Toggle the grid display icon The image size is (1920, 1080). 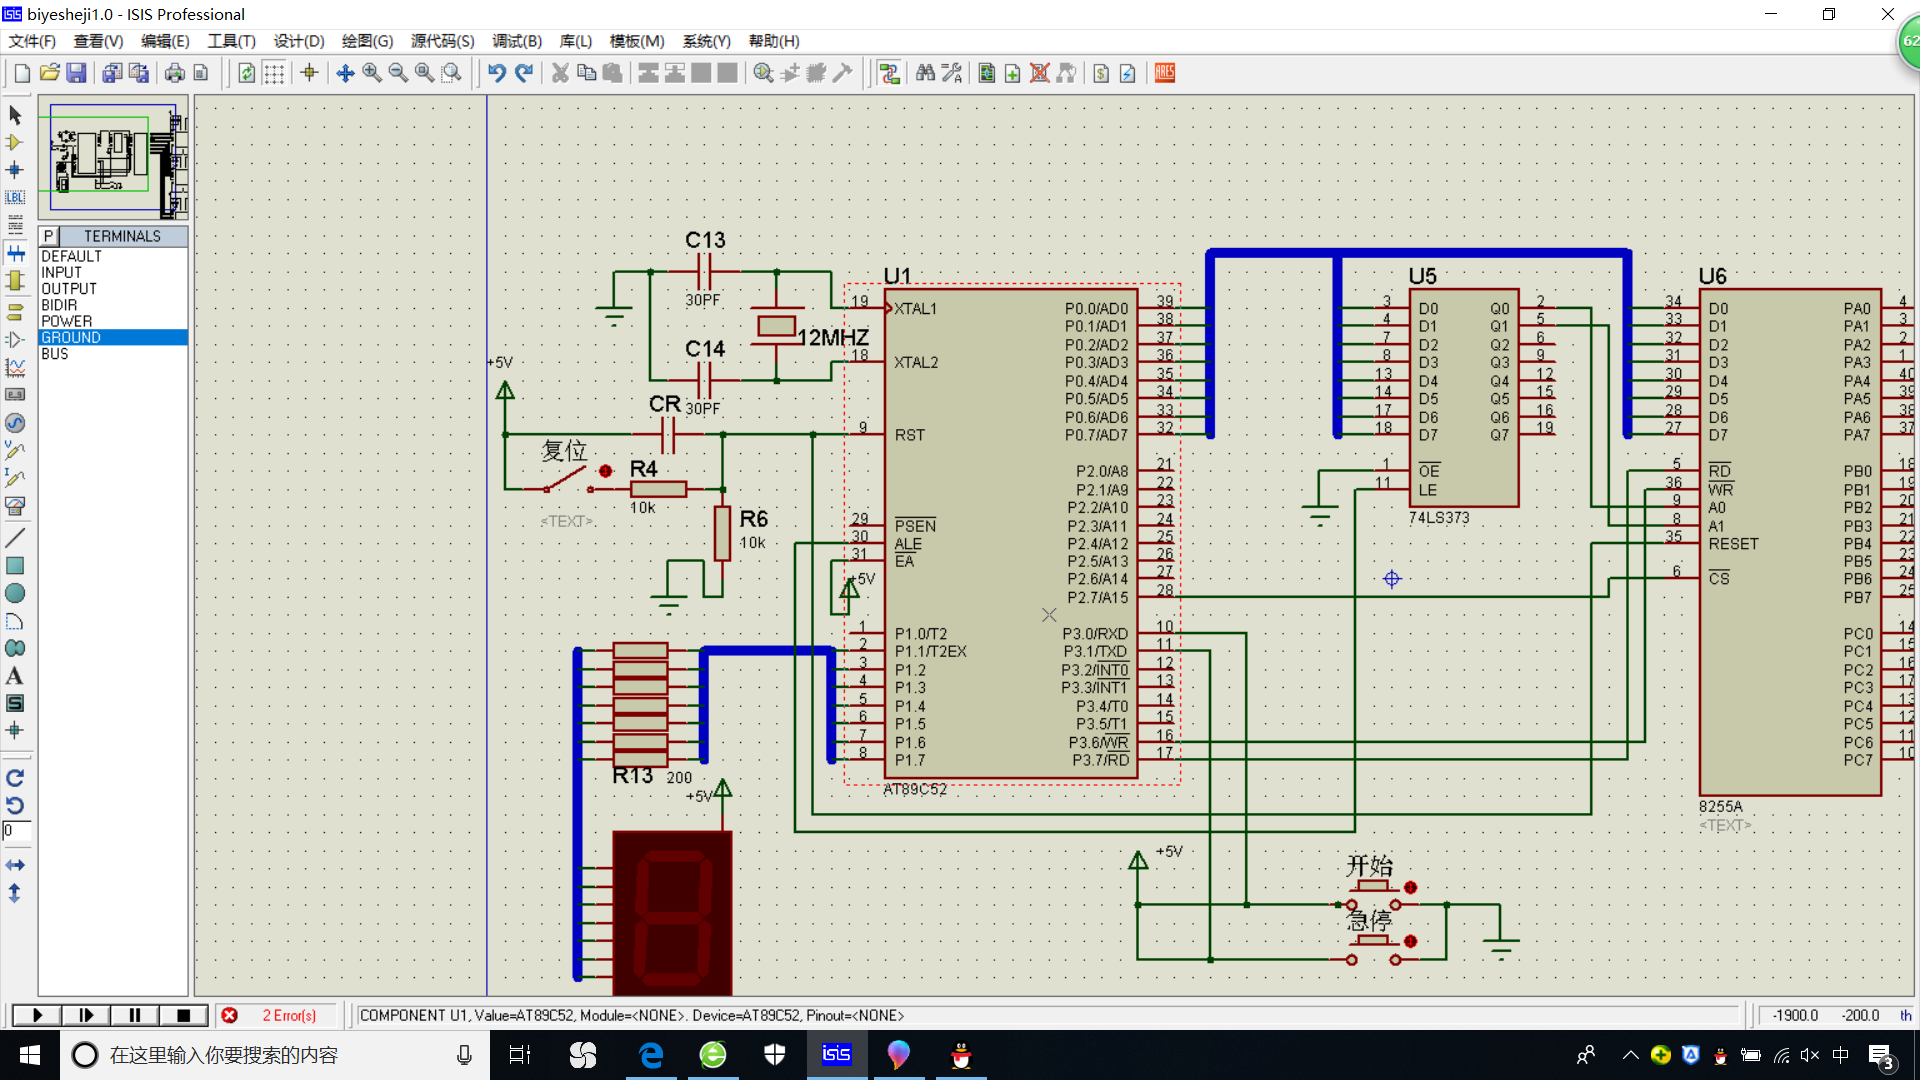pos(273,73)
